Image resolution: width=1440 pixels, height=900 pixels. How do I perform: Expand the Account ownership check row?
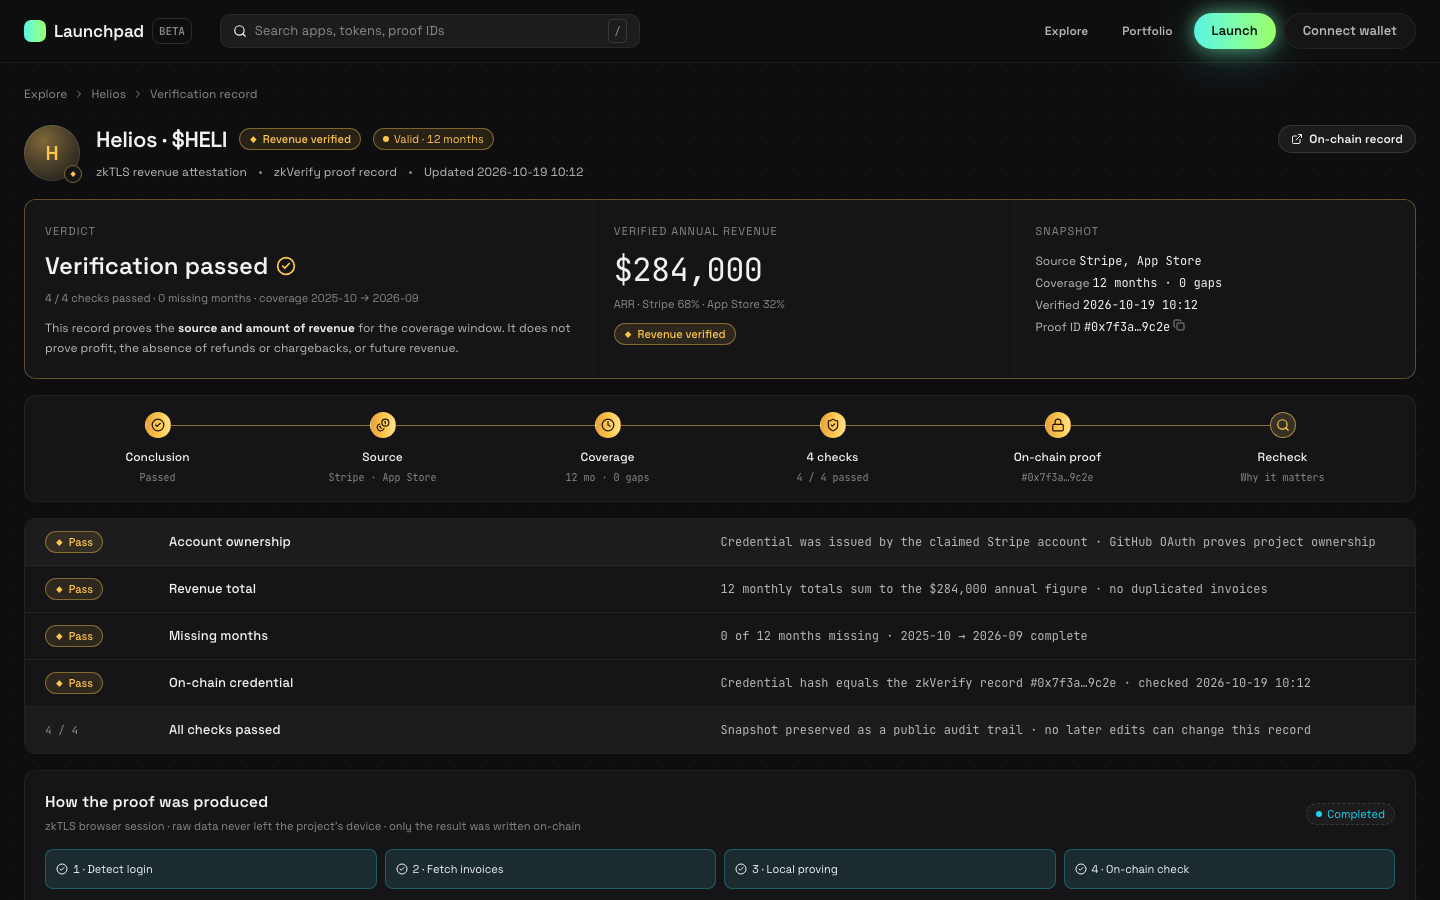(x=720, y=542)
